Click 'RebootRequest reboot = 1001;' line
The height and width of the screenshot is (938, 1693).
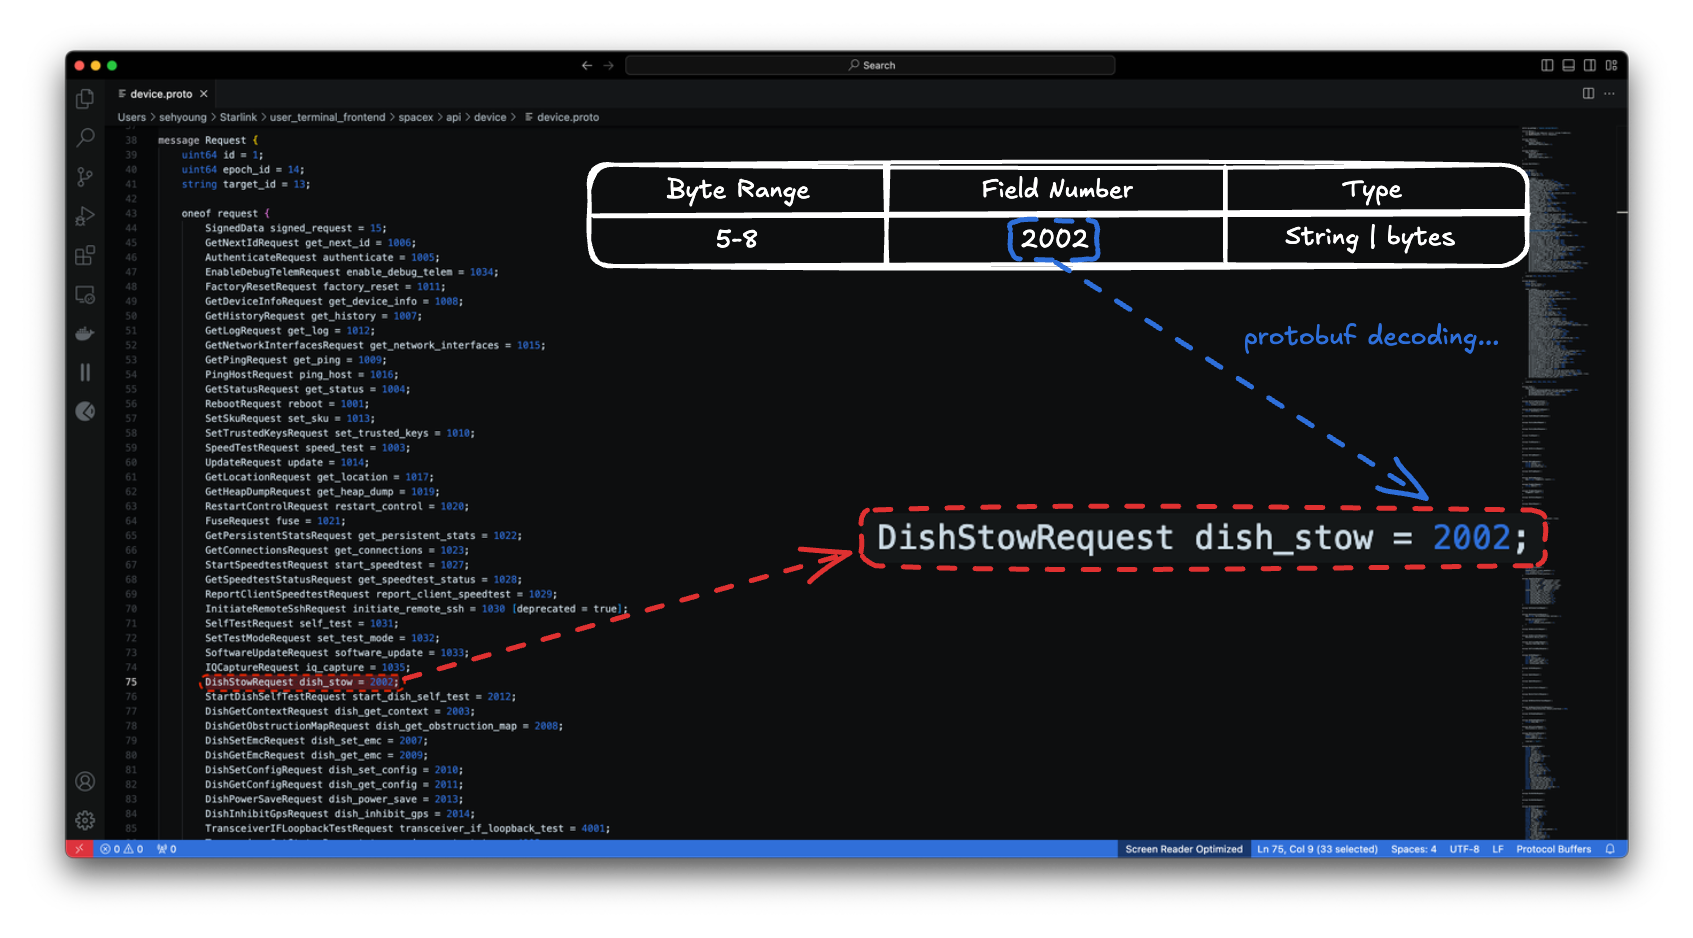pos(287,404)
